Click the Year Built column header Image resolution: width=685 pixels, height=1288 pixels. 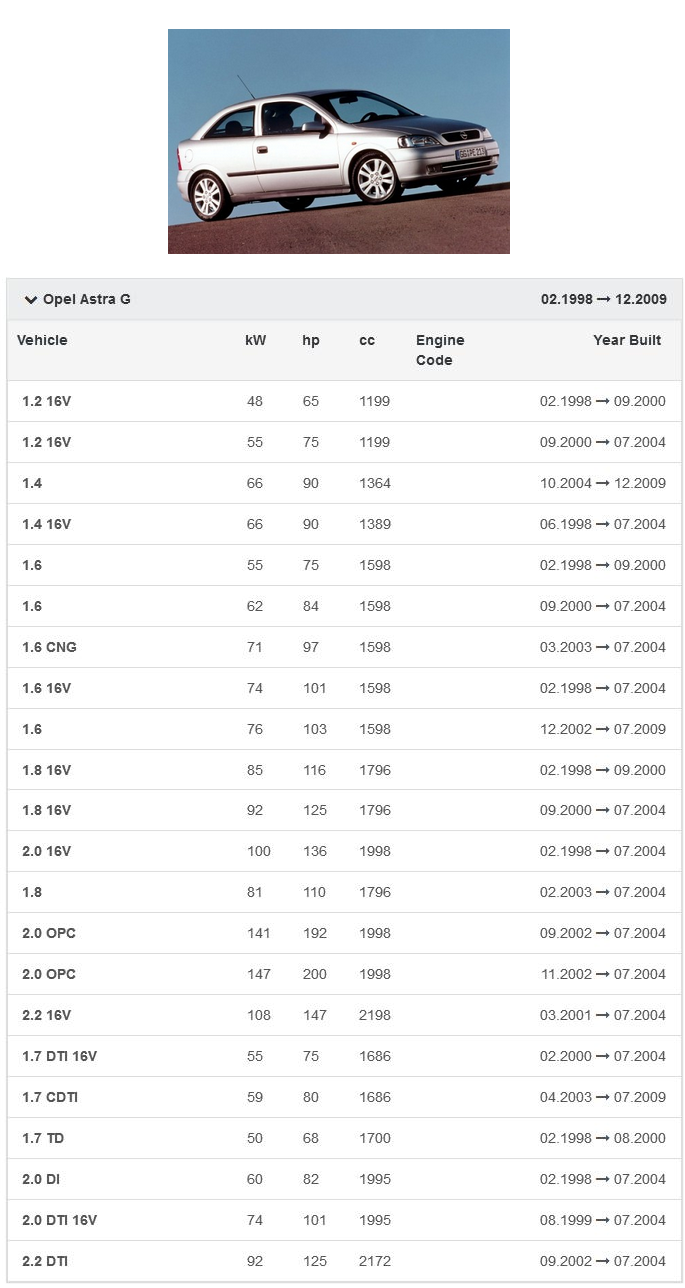pyautogui.click(x=626, y=340)
